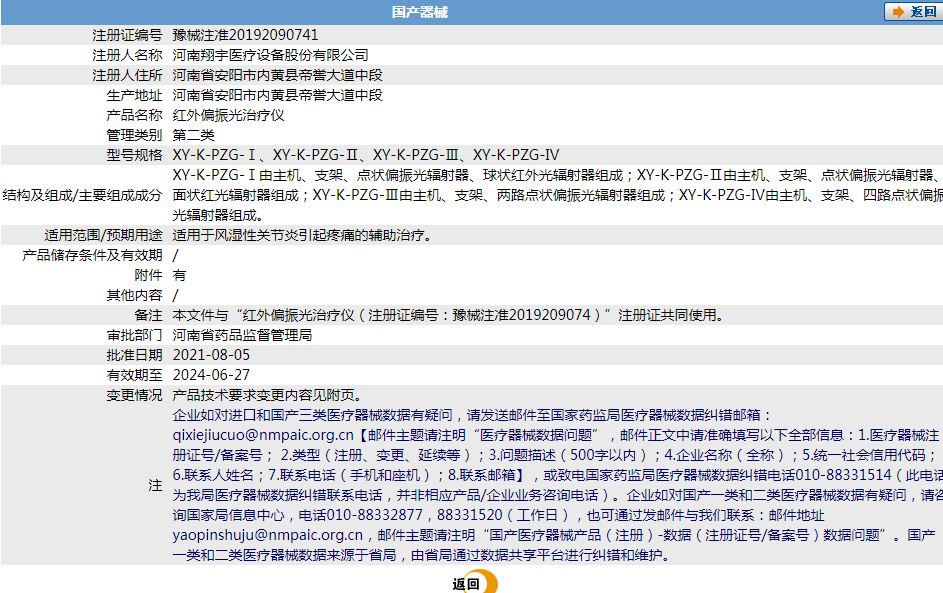Select the 其他内容 field label
This screenshot has height=593, width=943.
point(135,295)
